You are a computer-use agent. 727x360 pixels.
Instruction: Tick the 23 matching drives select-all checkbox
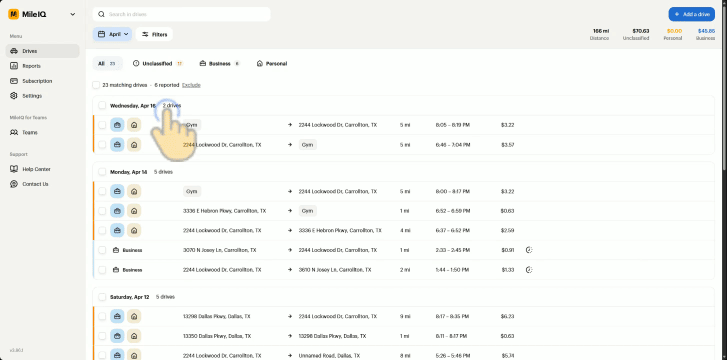[96, 85]
